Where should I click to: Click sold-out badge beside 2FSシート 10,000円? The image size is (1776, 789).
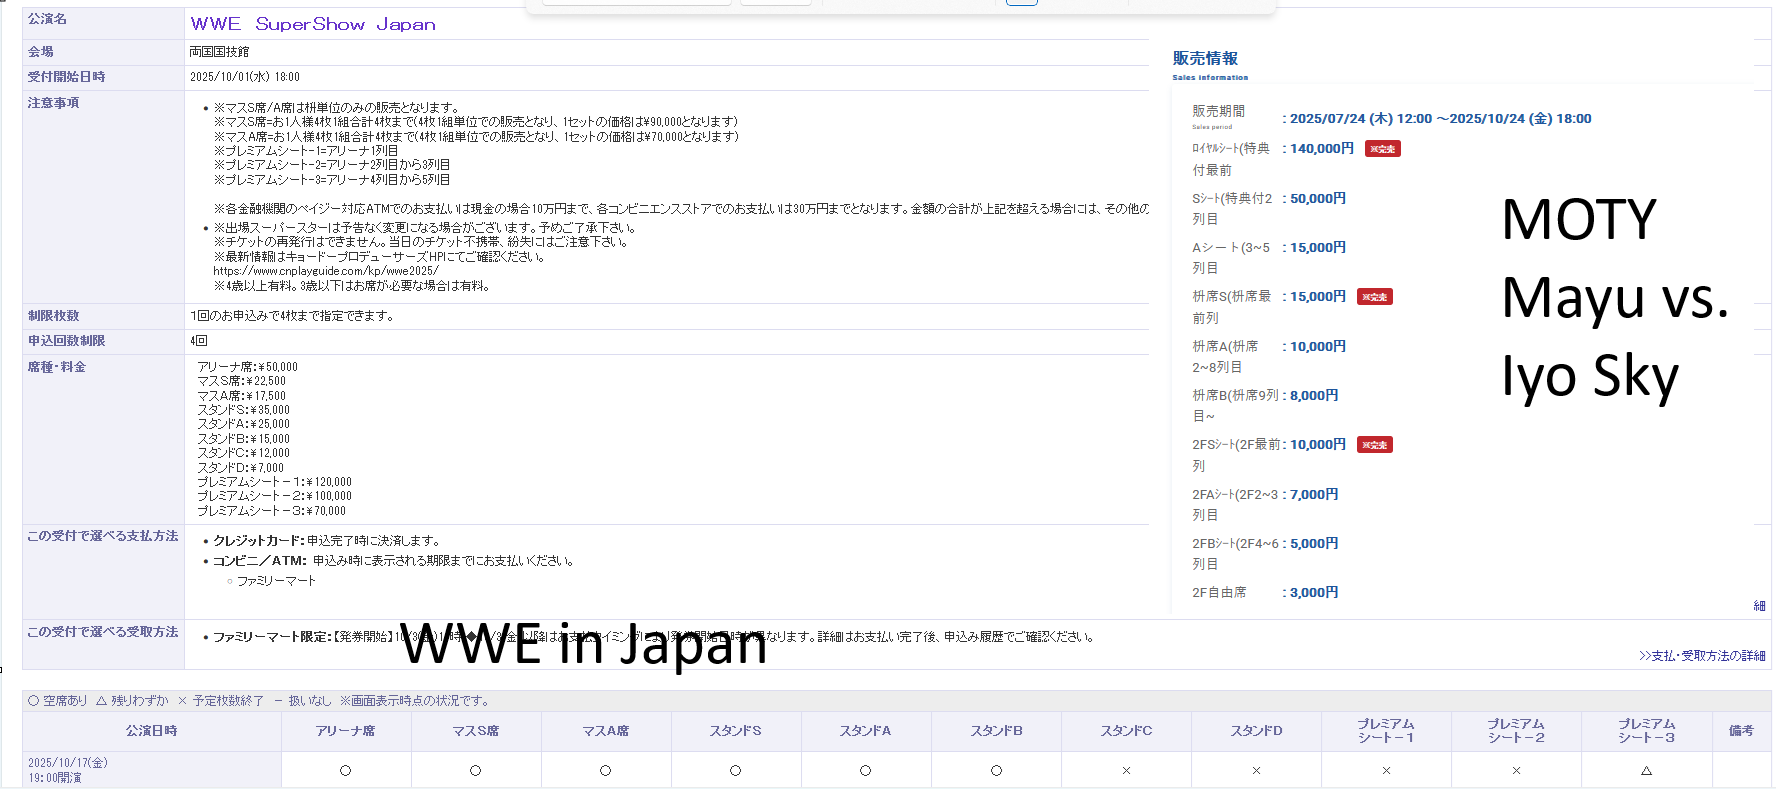tap(1375, 445)
